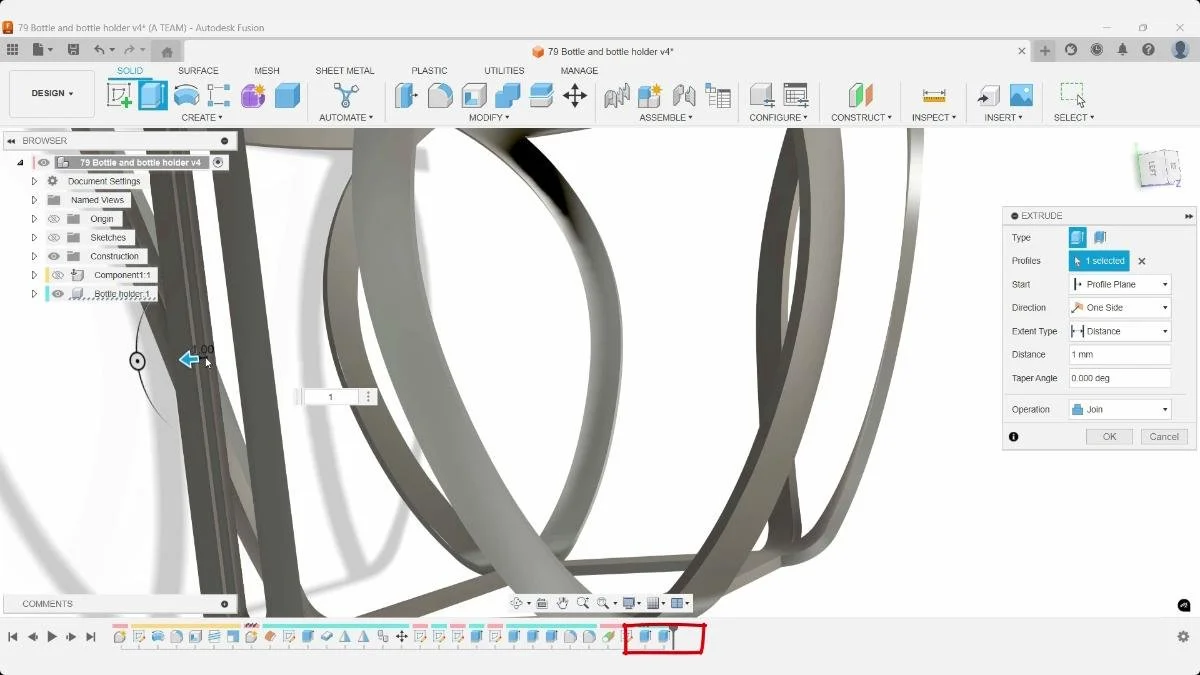Select the Joint tool icon
The image size is (1200, 675).
684,95
